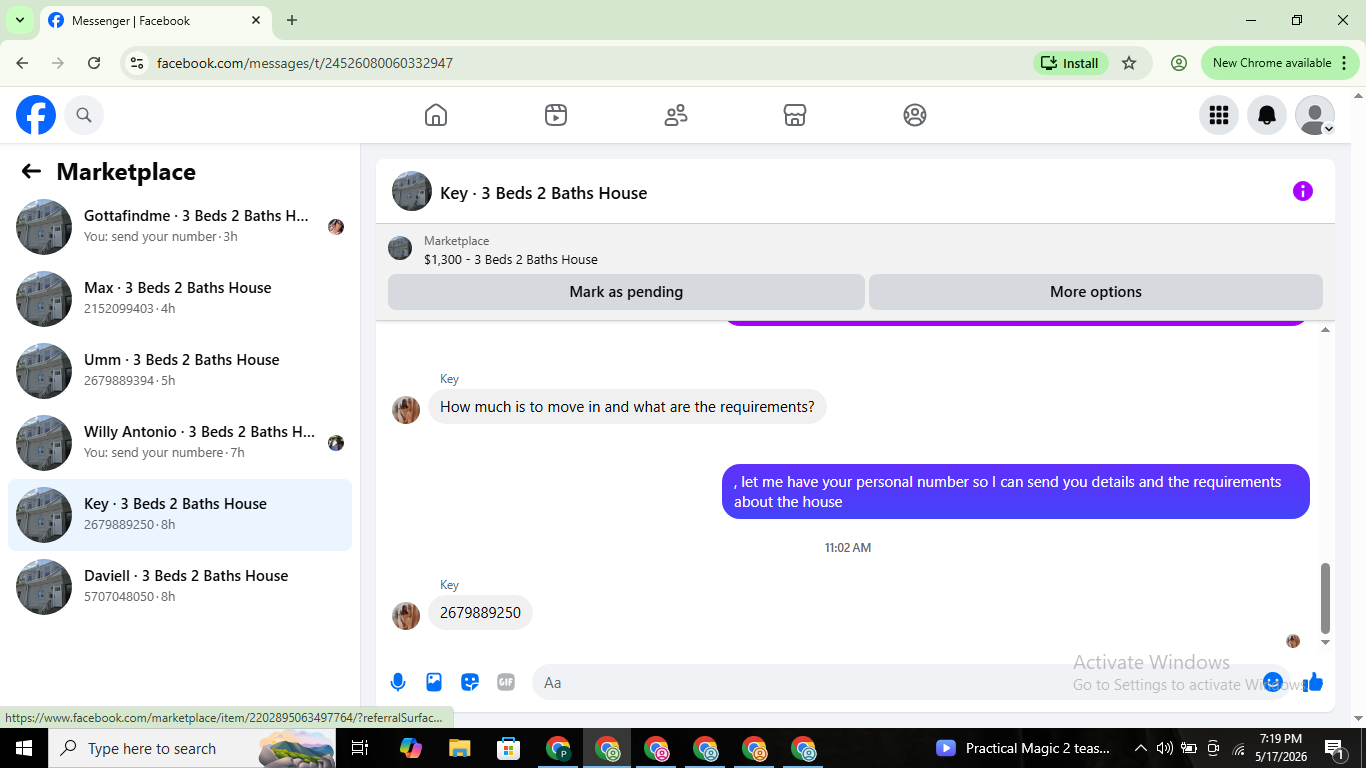Open Chrome's tab search dropdown

tap(19, 20)
